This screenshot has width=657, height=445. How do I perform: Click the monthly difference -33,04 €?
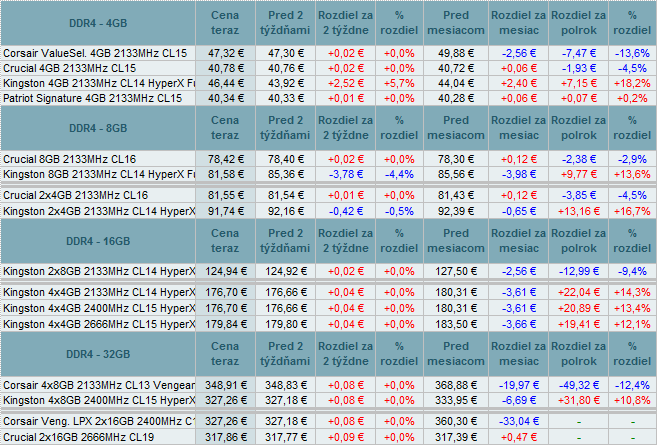pos(519,421)
